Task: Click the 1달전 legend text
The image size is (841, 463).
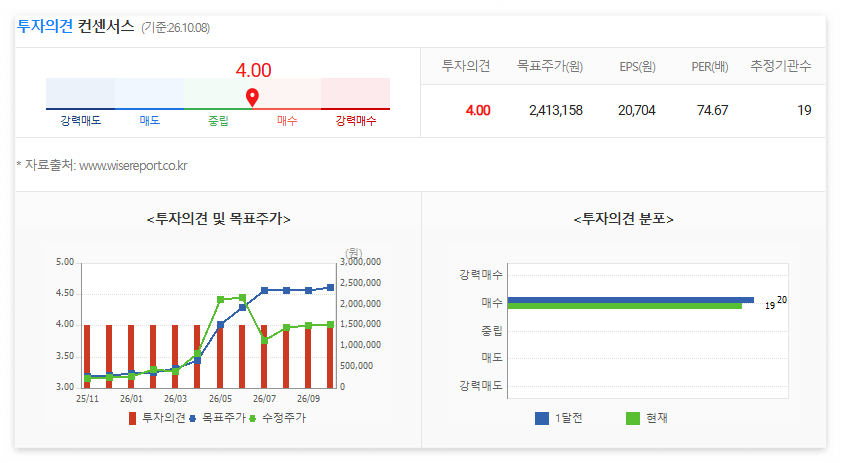Action: (569, 418)
